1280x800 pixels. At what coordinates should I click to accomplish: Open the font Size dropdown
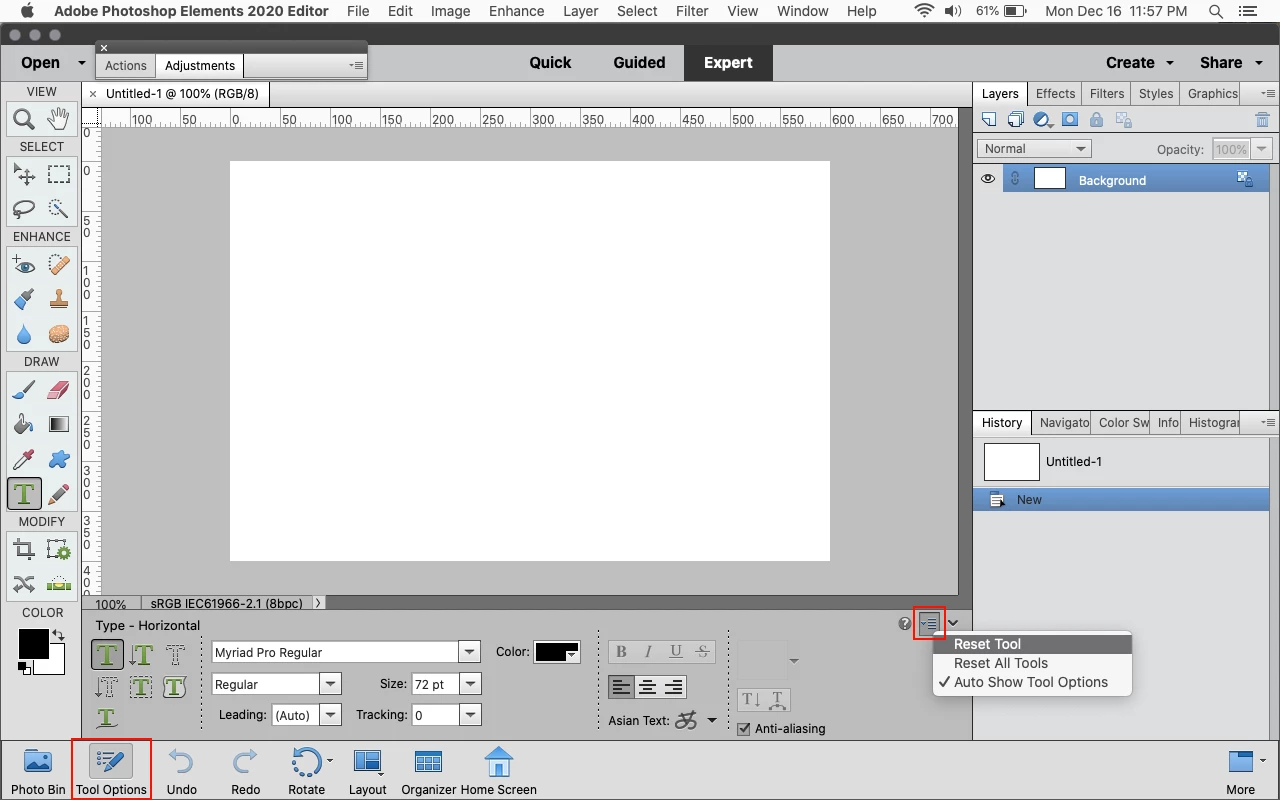click(470, 684)
